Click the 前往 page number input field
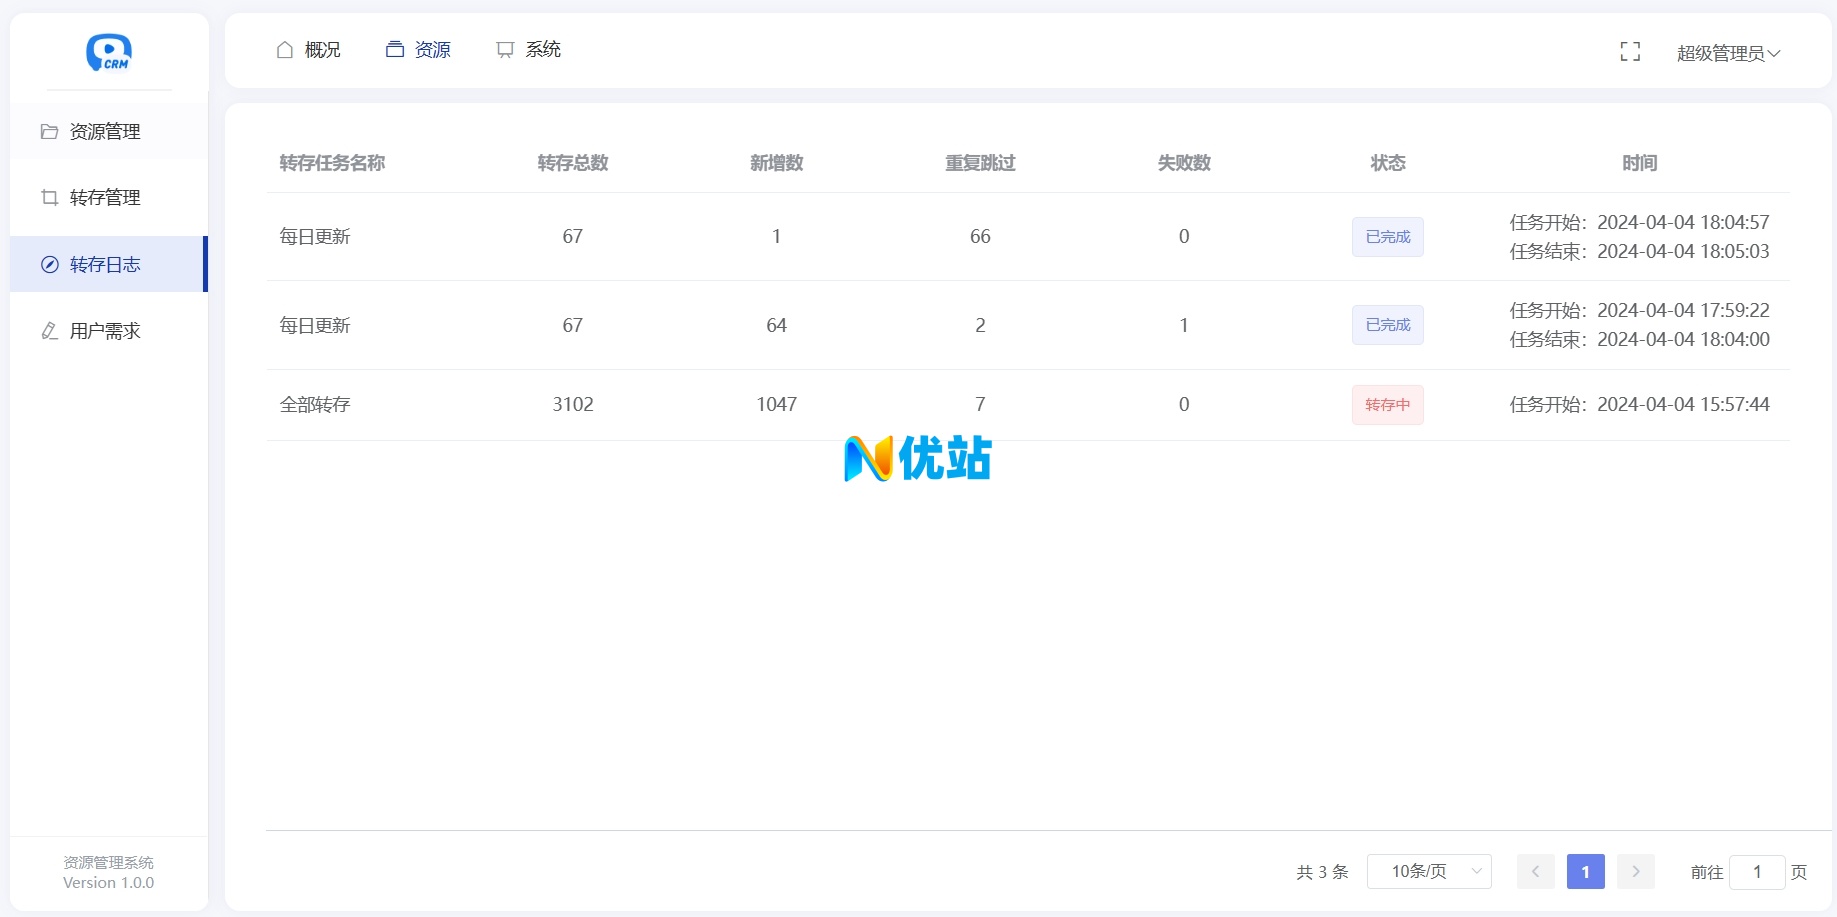 tap(1757, 871)
